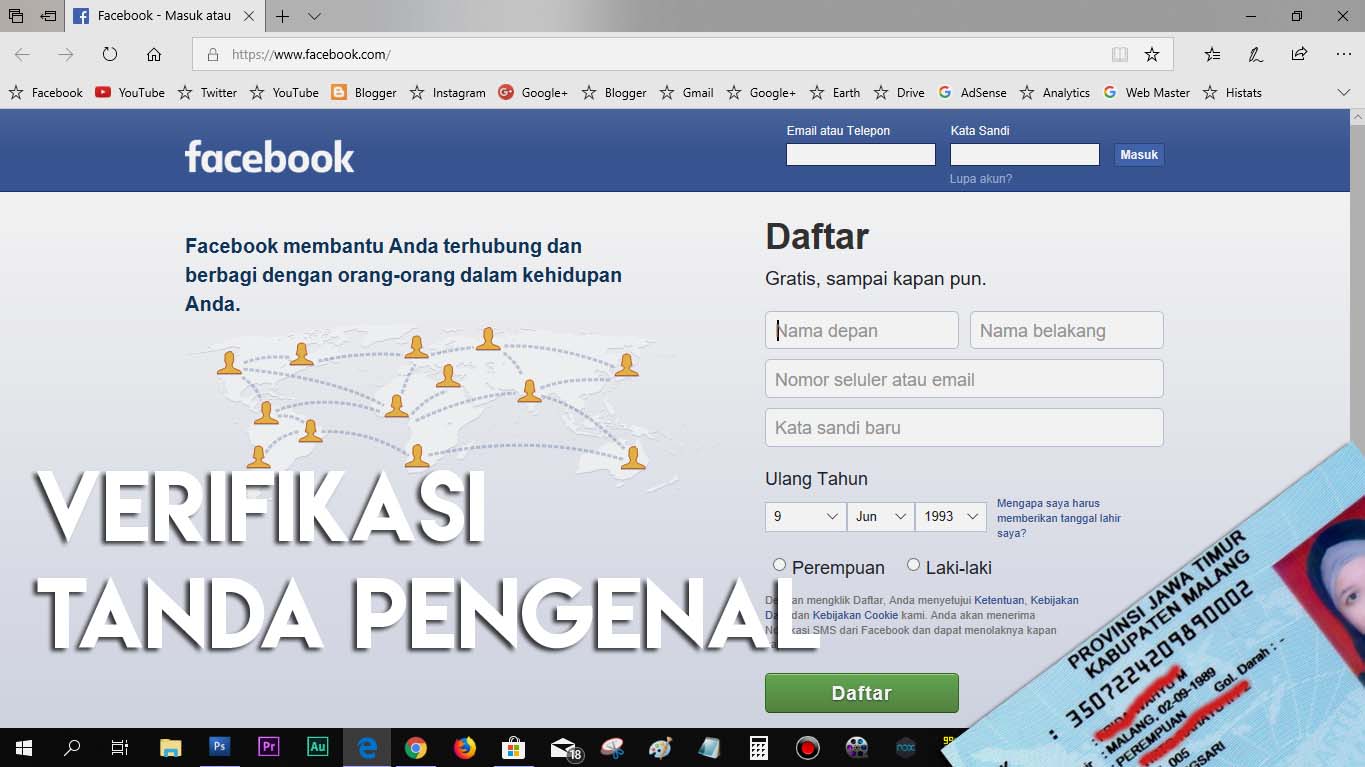Open reading view icon in address bar
This screenshot has height=767, width=1365.
click(1120, 54)
